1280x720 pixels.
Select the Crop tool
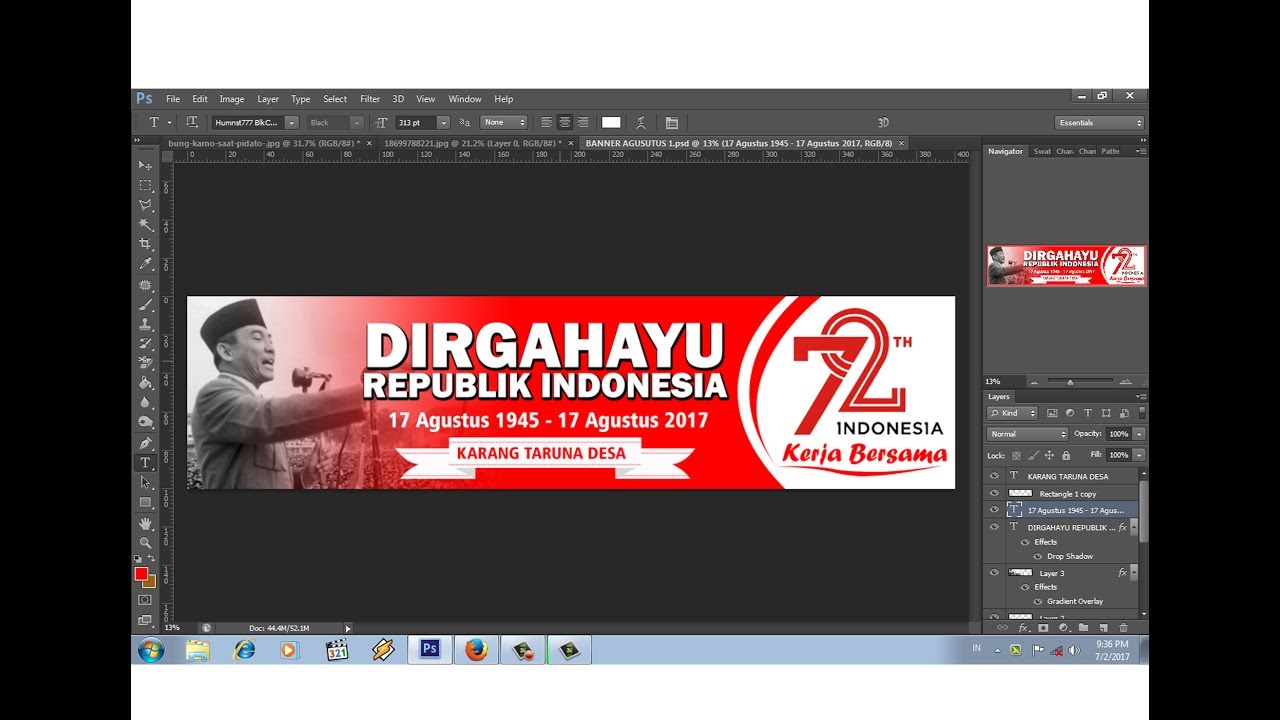[x=145, y=244]
